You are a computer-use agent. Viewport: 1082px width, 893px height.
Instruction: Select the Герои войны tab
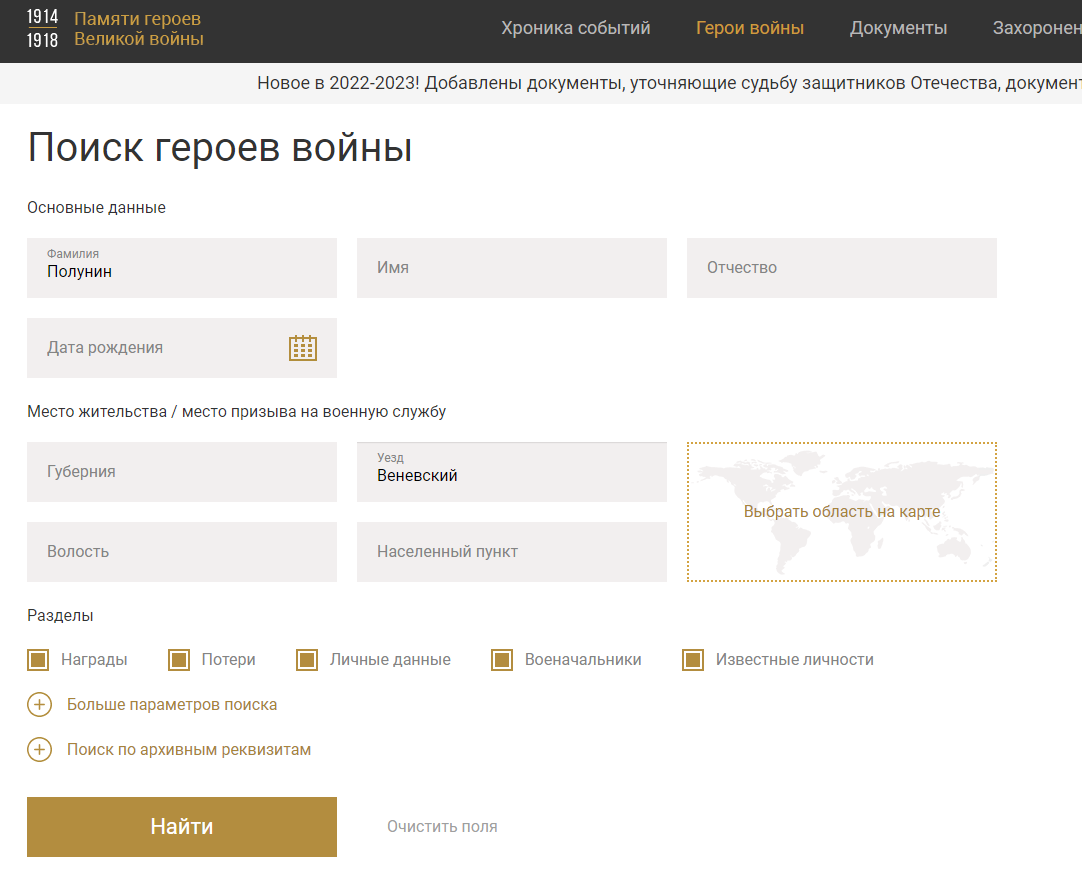(750, 28)
